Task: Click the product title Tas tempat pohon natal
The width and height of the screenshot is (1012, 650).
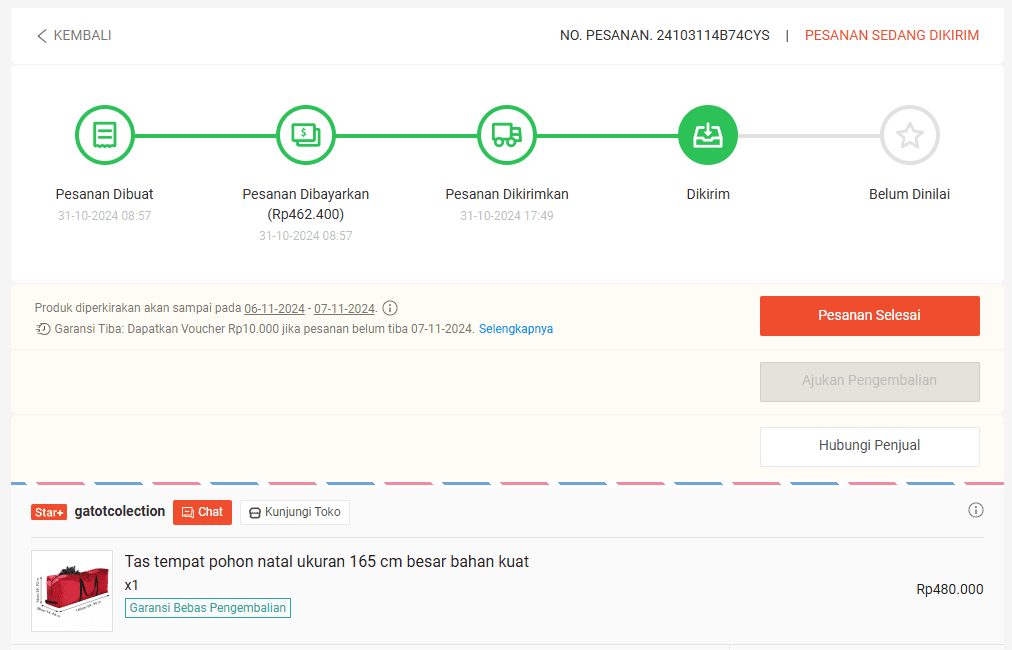Action: [327, 561]
